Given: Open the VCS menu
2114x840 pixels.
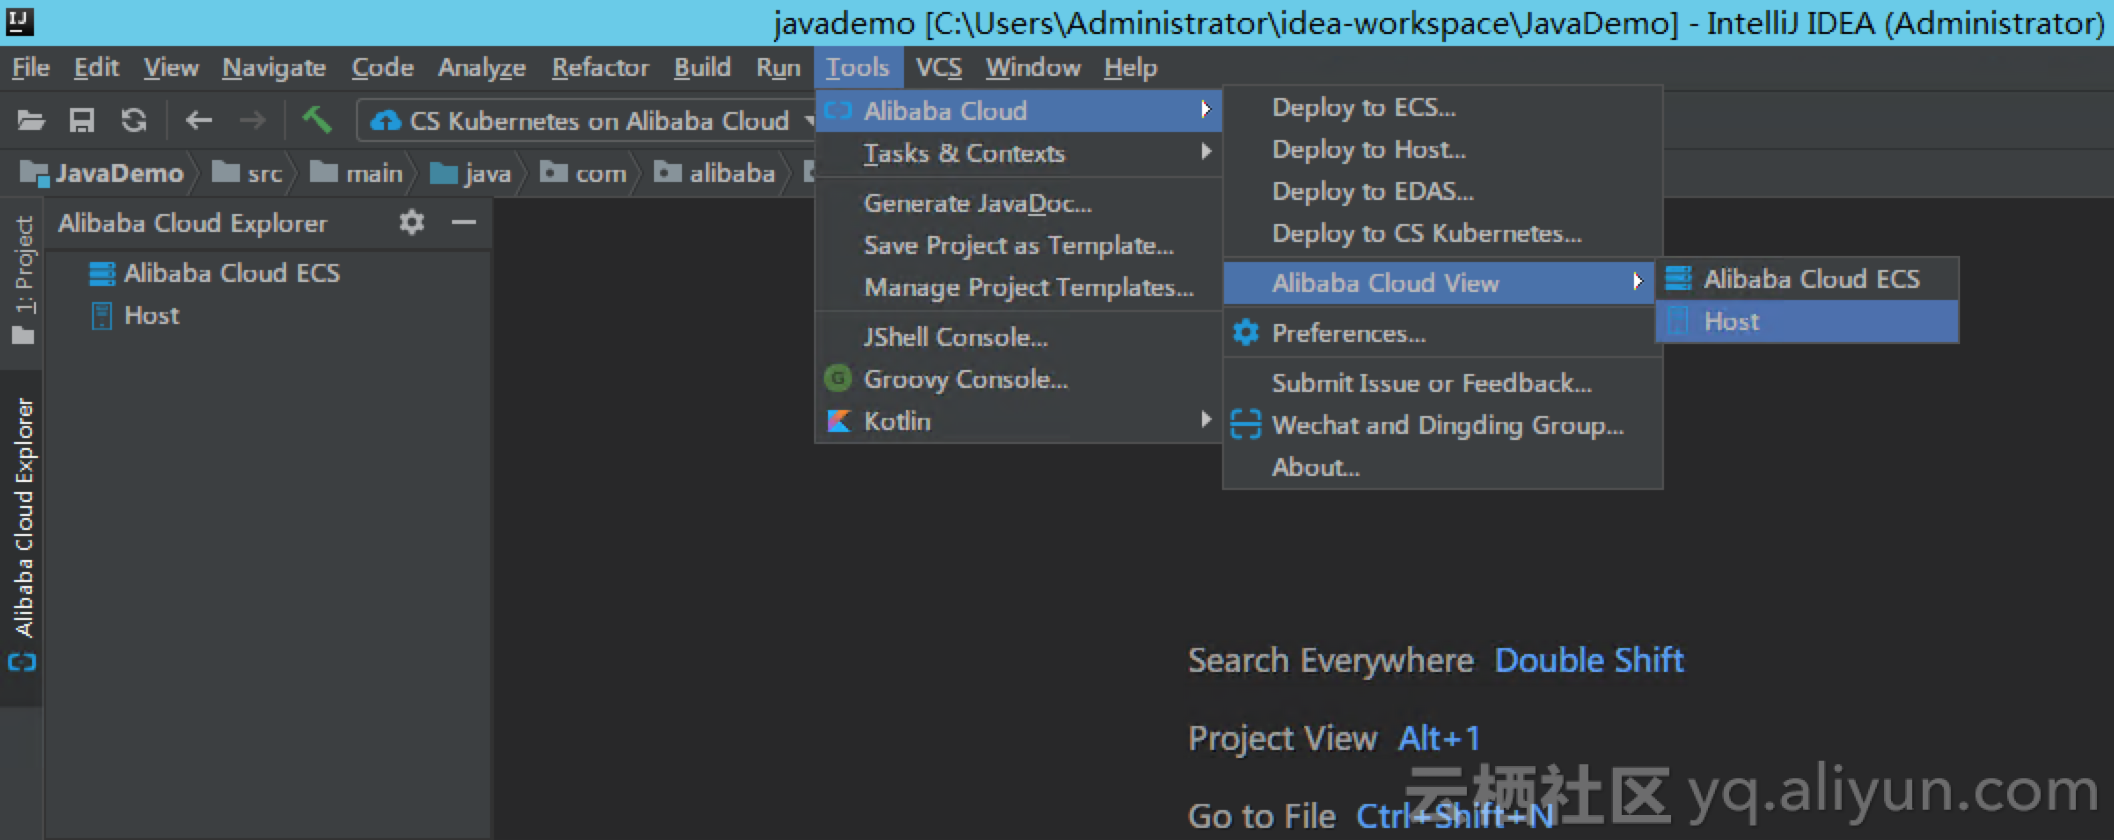Looking at the screenshot, I should click(939, 68).
